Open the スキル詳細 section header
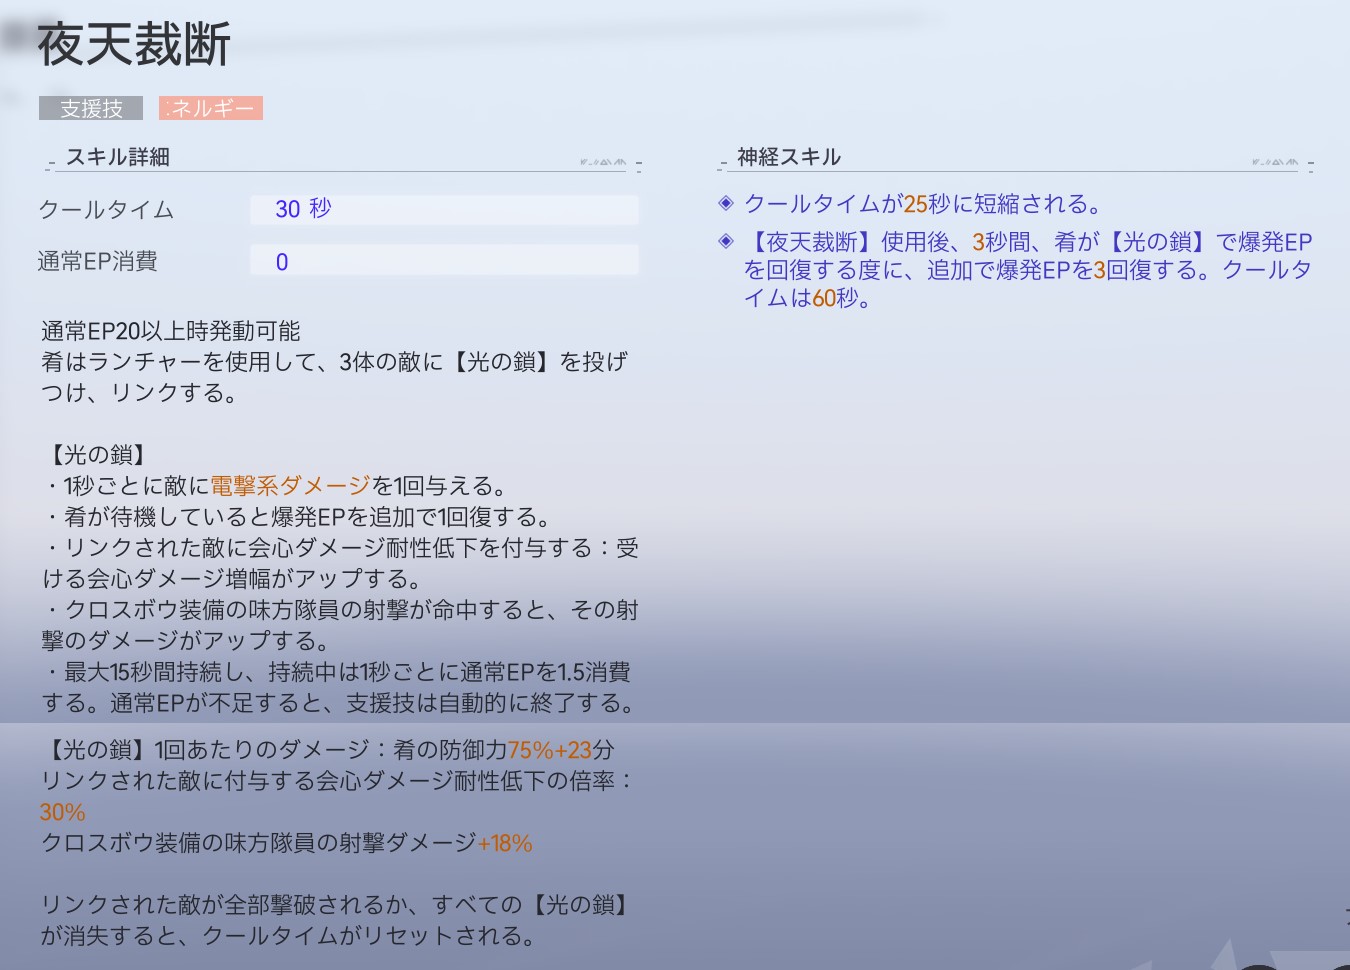The width and height of the screenshot is (1350, 970). pyautogui.click(x=118, y=157)
